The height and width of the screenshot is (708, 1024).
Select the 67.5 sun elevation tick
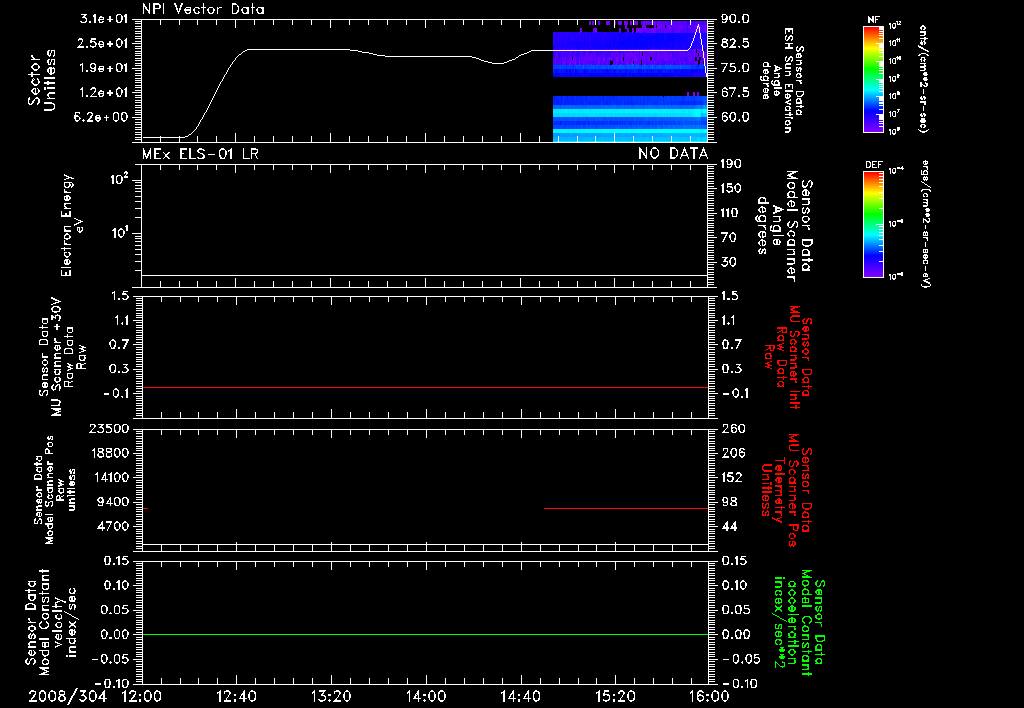coord(735,93)
